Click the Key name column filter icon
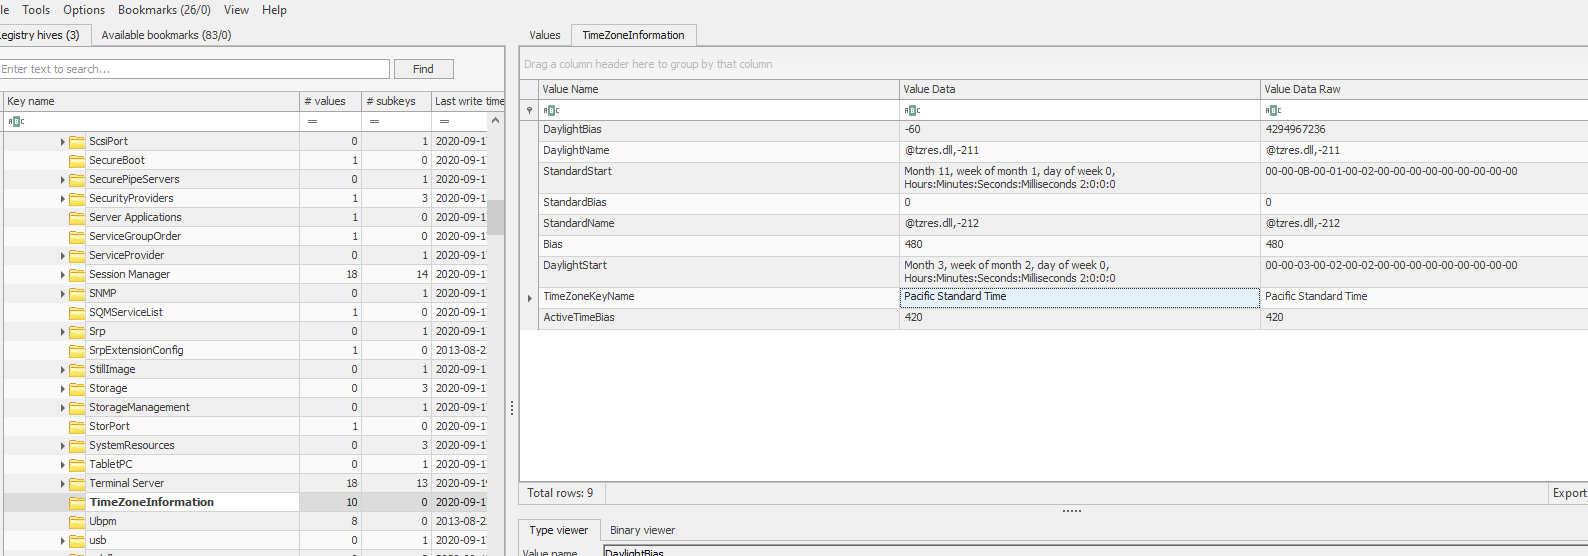The width and height of the screenshot is (1588, 556). coord(15,121)
